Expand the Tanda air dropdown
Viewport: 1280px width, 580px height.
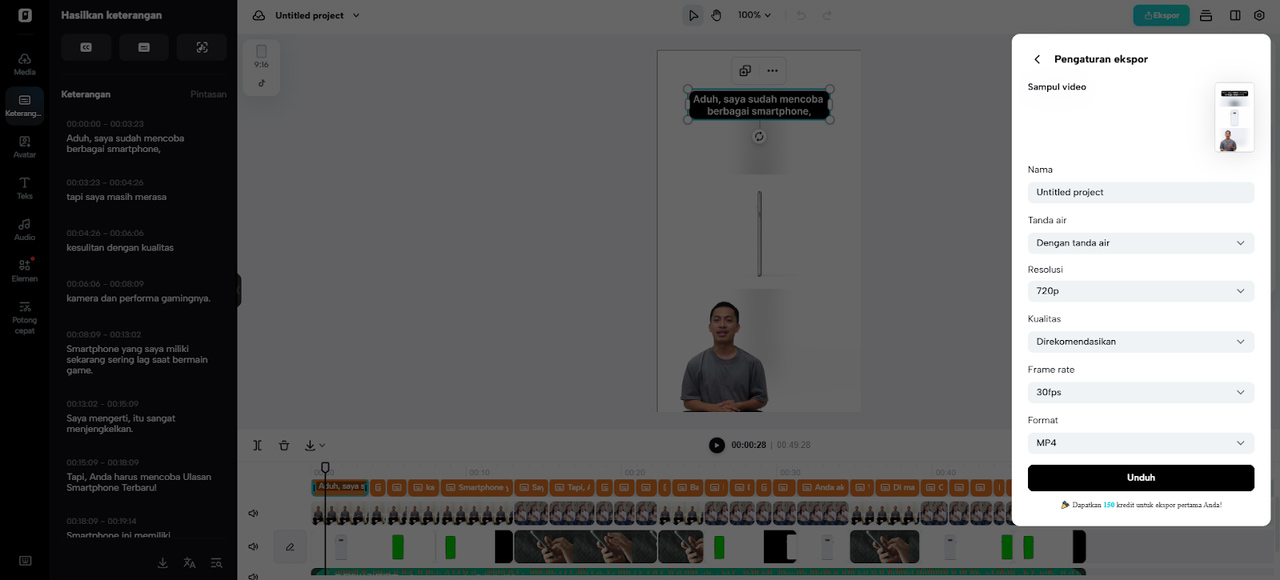click(x=1140, y=243)
